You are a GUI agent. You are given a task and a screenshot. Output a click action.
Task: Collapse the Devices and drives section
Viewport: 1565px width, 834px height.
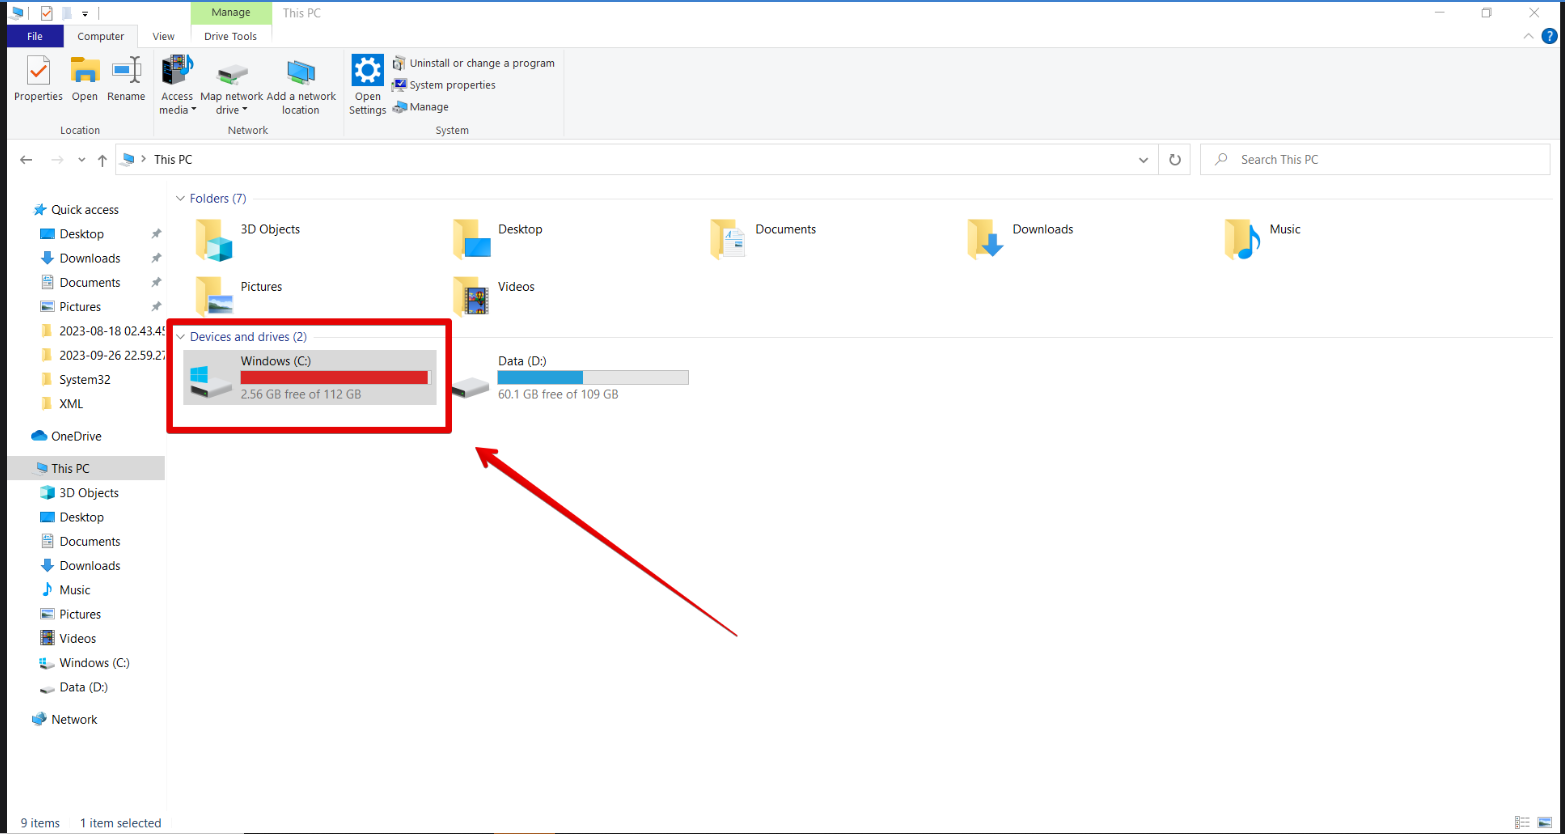[x=180, y=337]
